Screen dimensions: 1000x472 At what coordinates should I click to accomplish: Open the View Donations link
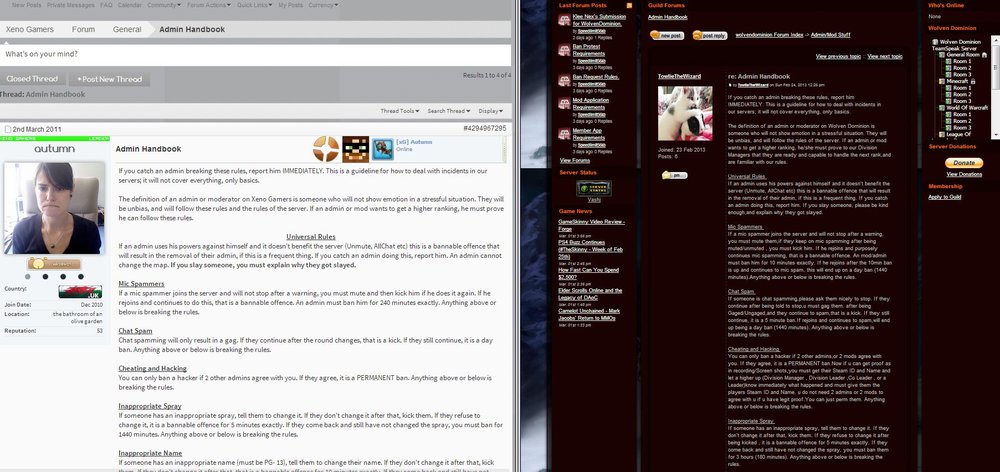click(964, 174)
